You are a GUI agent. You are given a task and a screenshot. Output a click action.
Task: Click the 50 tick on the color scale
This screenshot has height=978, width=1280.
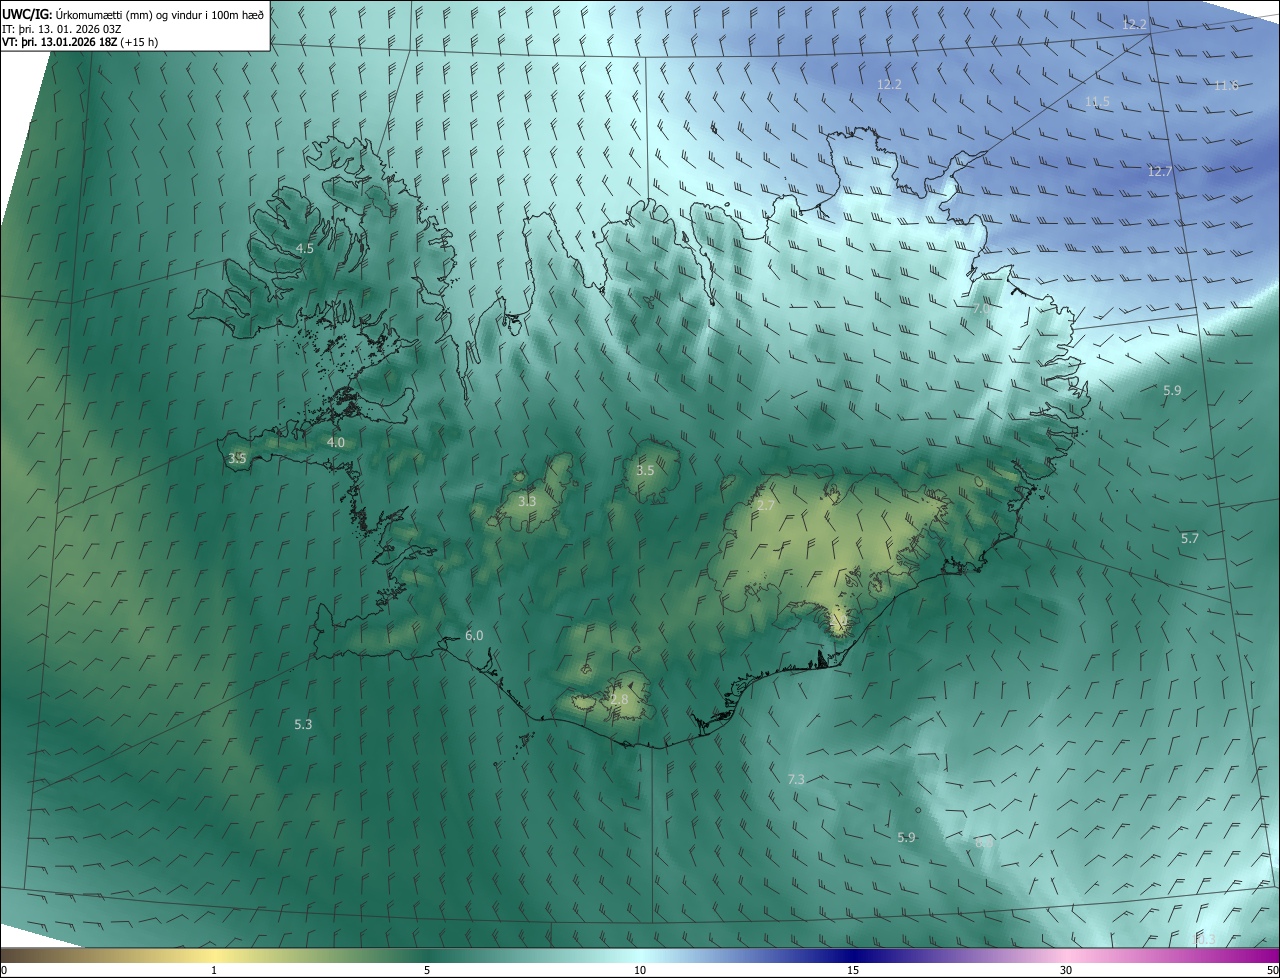1272,970
